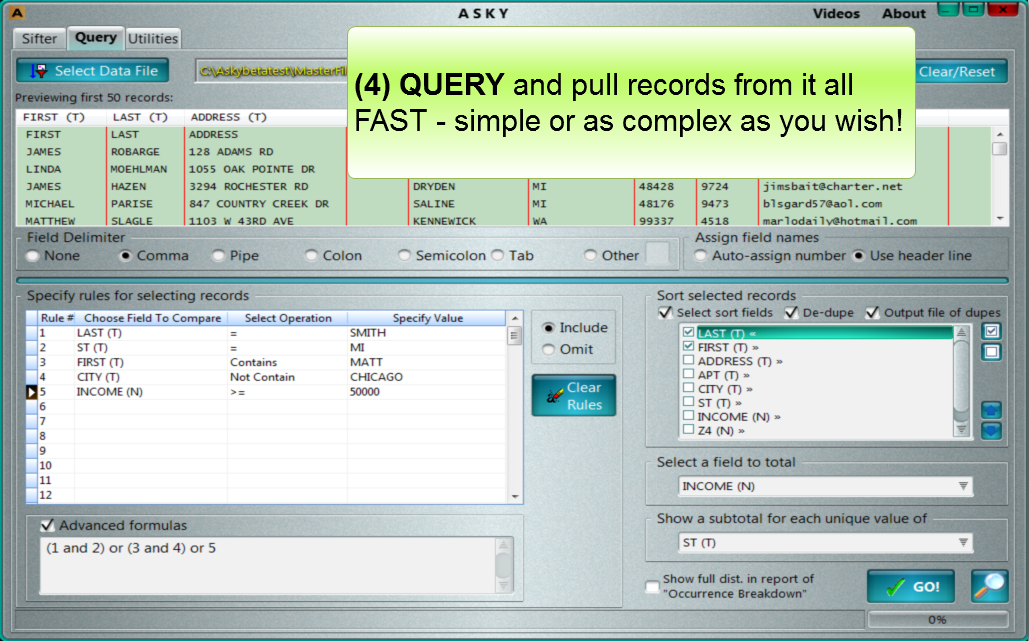This screenshot has height=641, width=1029.
Task: Check Z4 (N) sort field
Action: click(x=688, y=430)
